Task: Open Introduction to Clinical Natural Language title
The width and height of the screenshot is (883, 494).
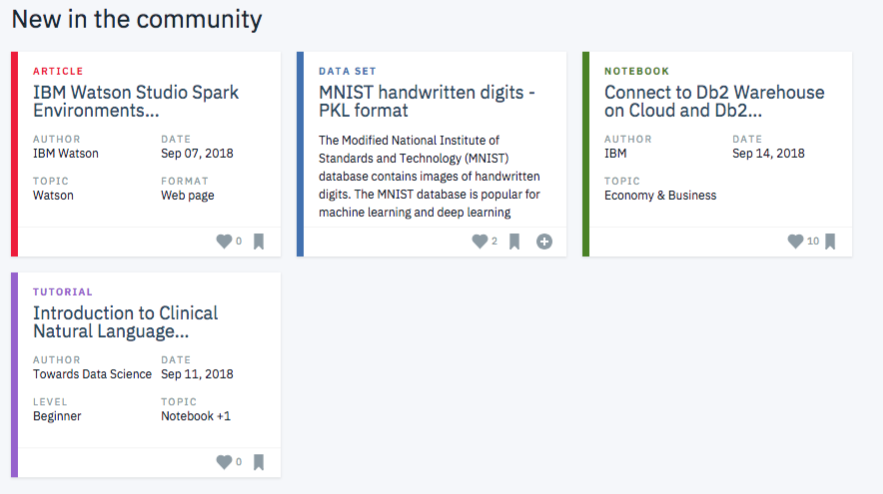Action: pyautogui.click(x=125, y=322)
